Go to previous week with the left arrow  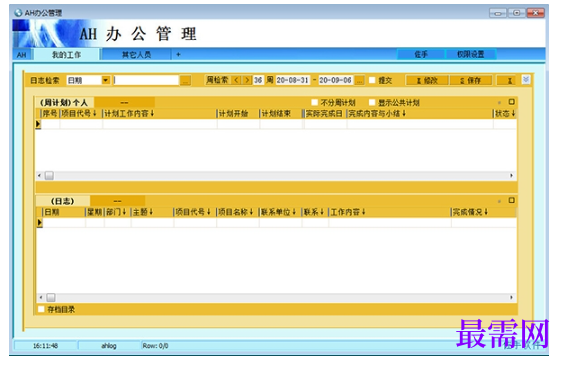click(236, 80)
